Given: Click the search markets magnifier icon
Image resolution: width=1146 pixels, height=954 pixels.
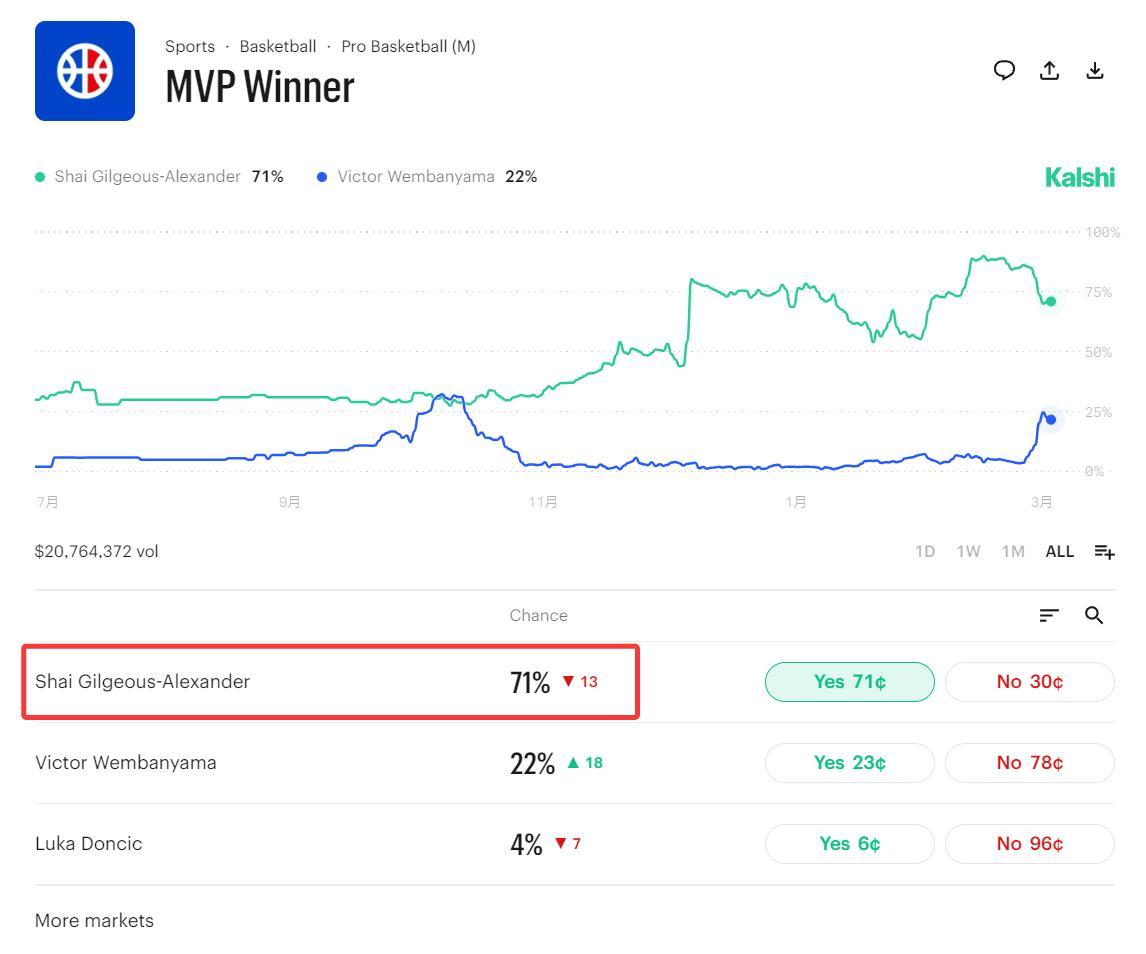Looking at the screenshot, I should click(1094, 616).
